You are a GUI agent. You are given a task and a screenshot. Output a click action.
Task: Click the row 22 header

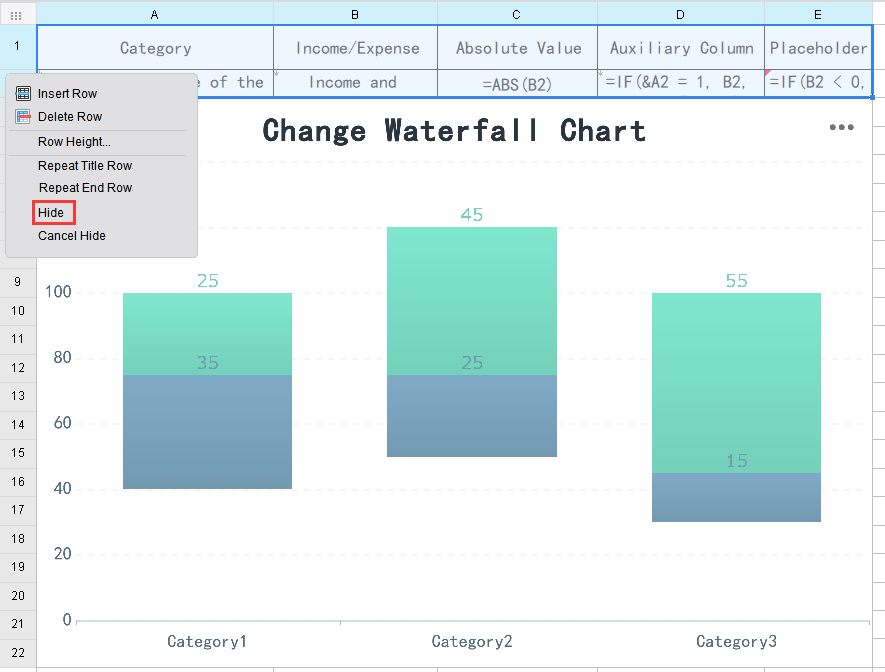pyautogui.click(x=16, y=653)
